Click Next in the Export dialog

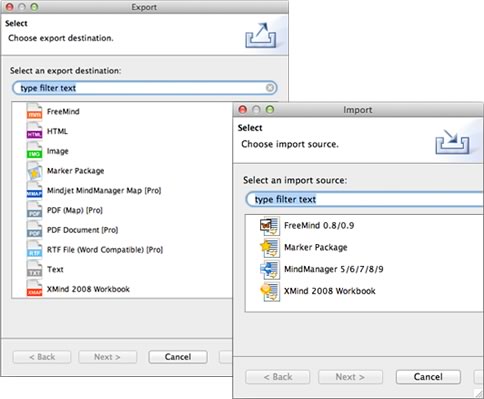(x=107, y=357)
